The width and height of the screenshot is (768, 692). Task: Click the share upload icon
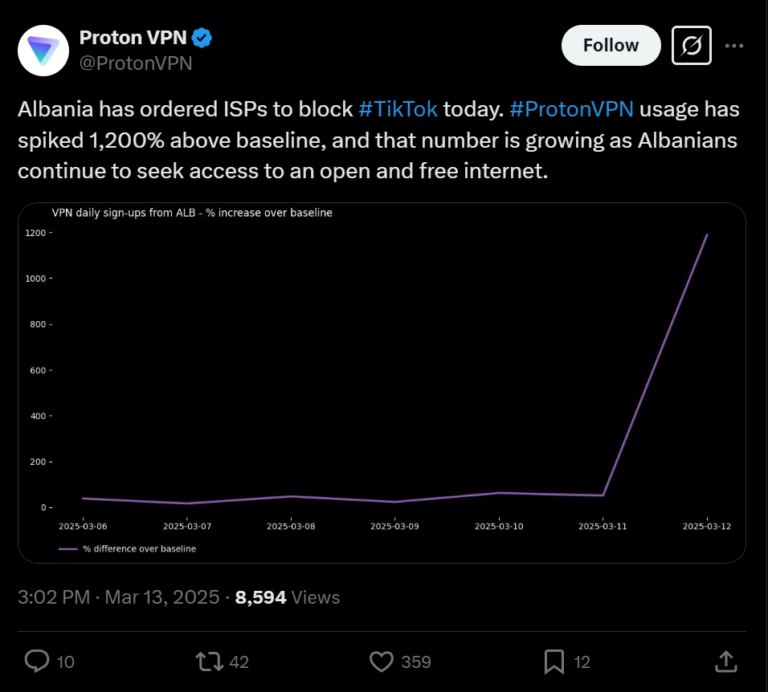pos(726,662)
